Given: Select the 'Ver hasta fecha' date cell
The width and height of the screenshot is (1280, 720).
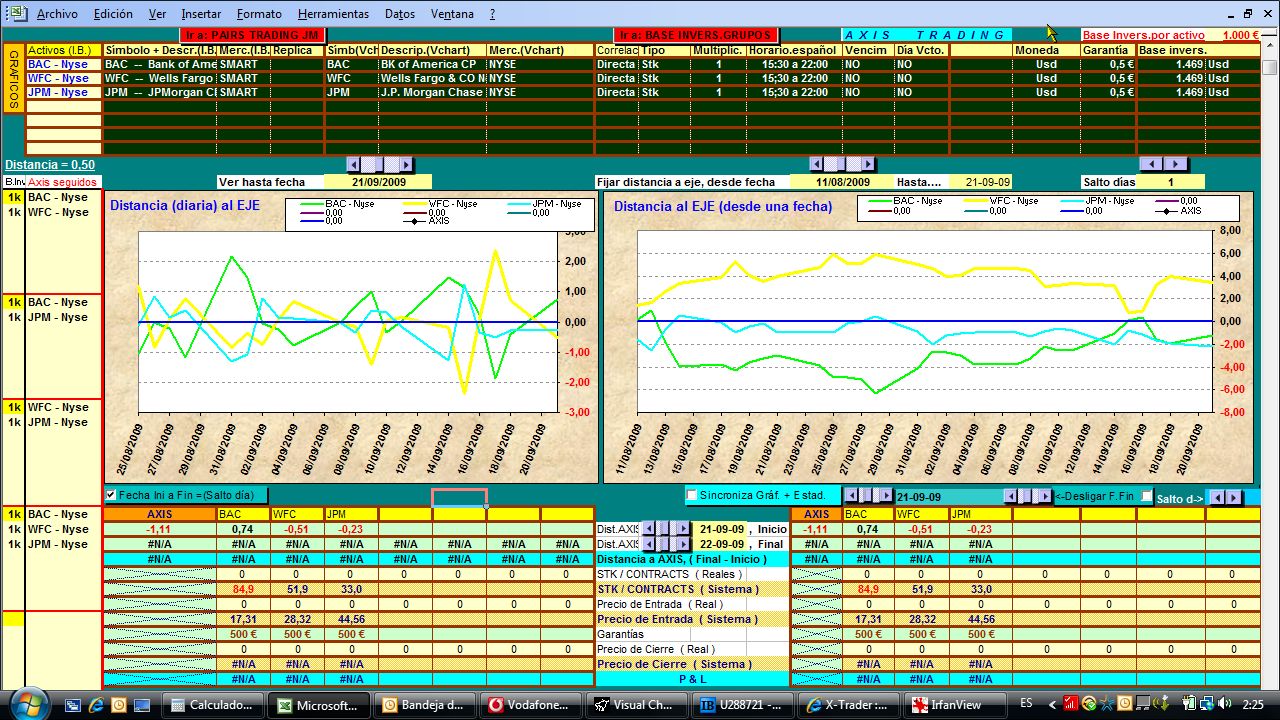Looking at the screenshot, I should tap(378, 182).
